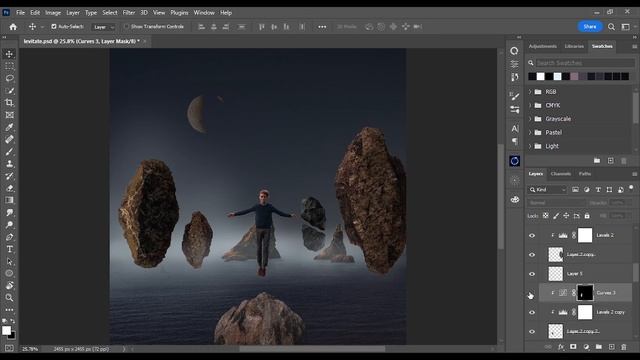Screen dimensions: 640x360
Task: Switch to the Adjustments tab
Action: (x=542, y=47)
